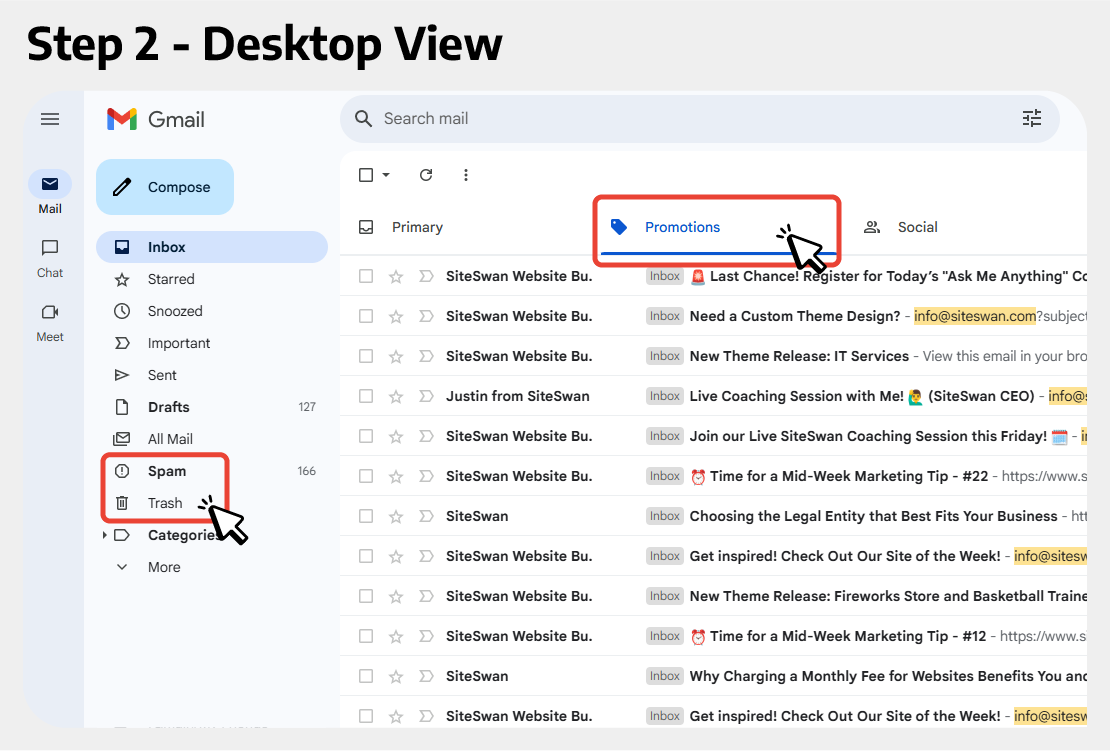This screenshot has height=751, width=1110.
Task: Open the Chat section icon
Action: pos(50,248)
